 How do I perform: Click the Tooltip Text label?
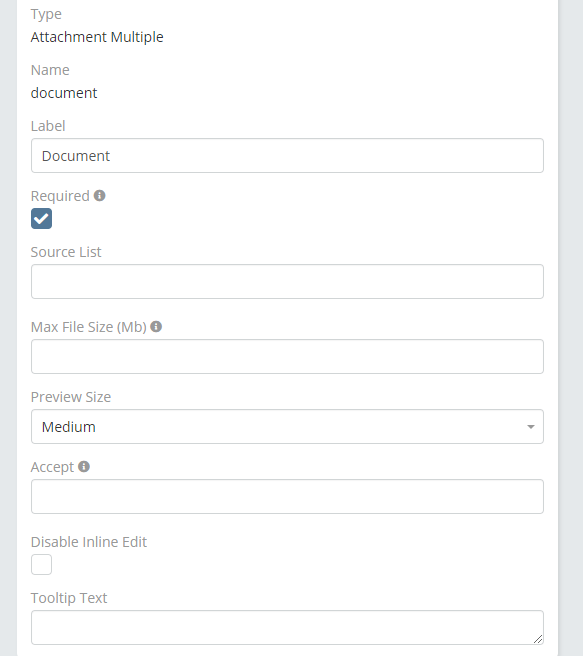tap(69, 598)
